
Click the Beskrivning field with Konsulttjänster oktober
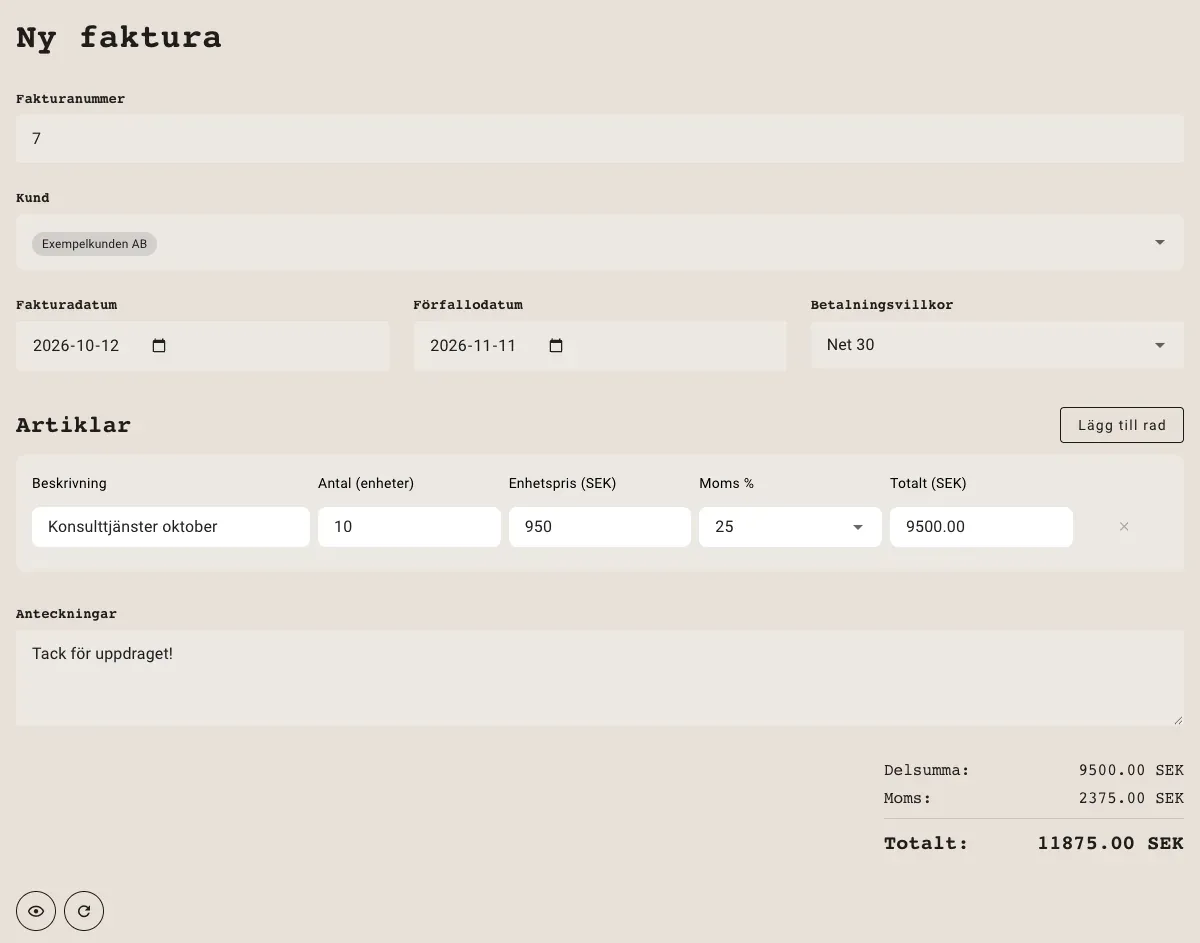[171, 527]
